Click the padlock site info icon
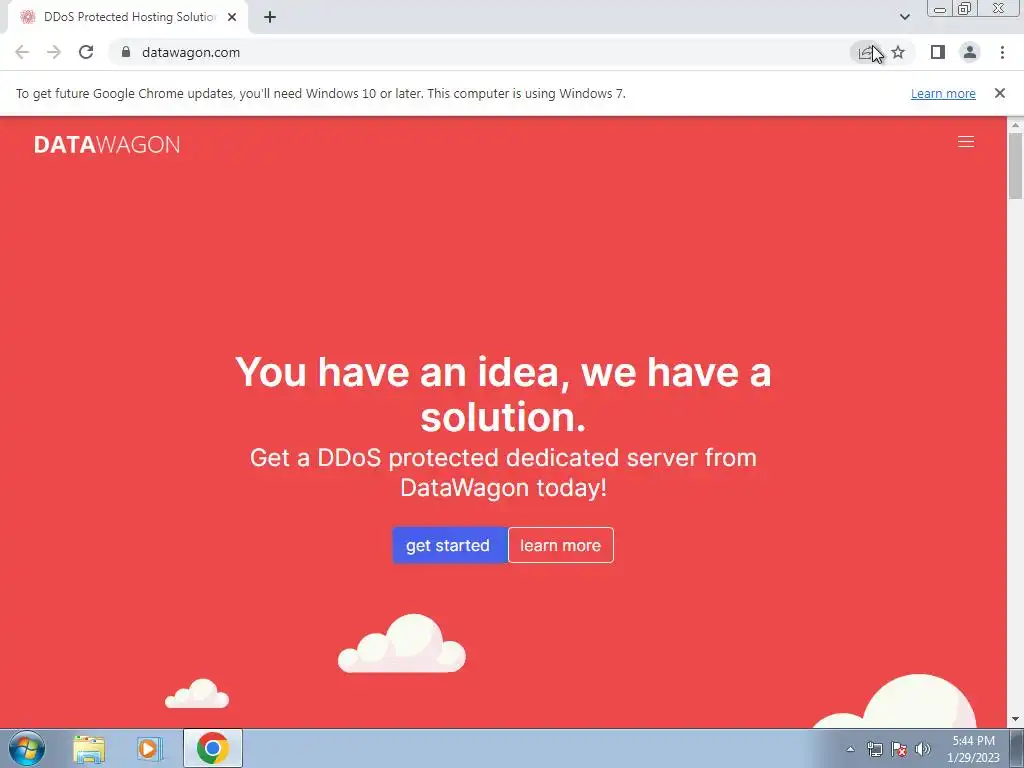This screenshot has height=768, width=1024. 126,52
